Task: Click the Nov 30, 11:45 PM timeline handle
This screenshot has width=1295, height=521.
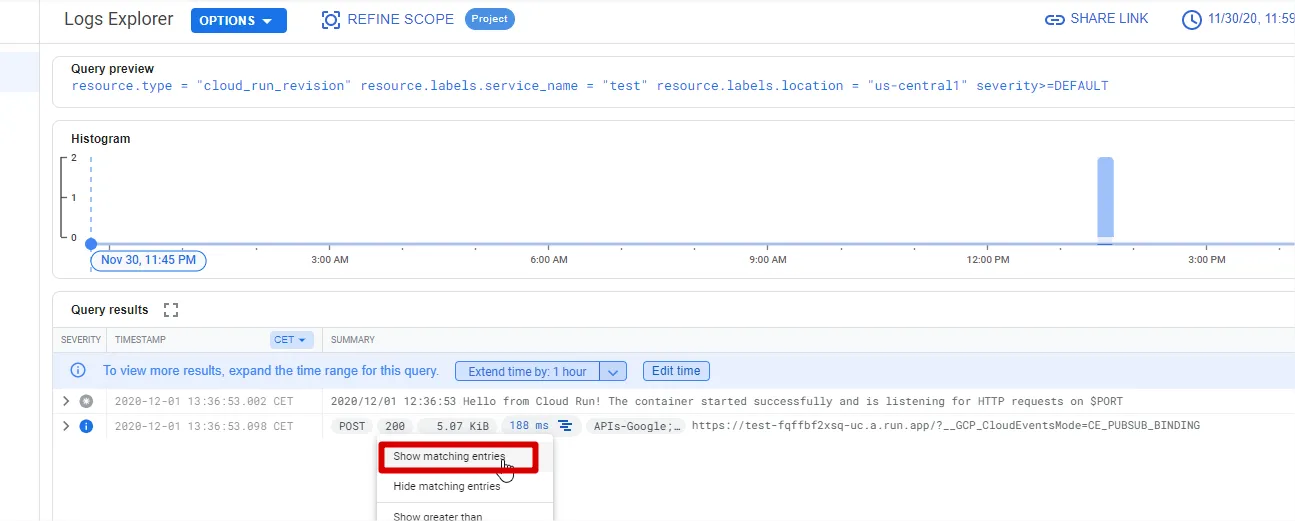Action: click(x=149, y=260)
